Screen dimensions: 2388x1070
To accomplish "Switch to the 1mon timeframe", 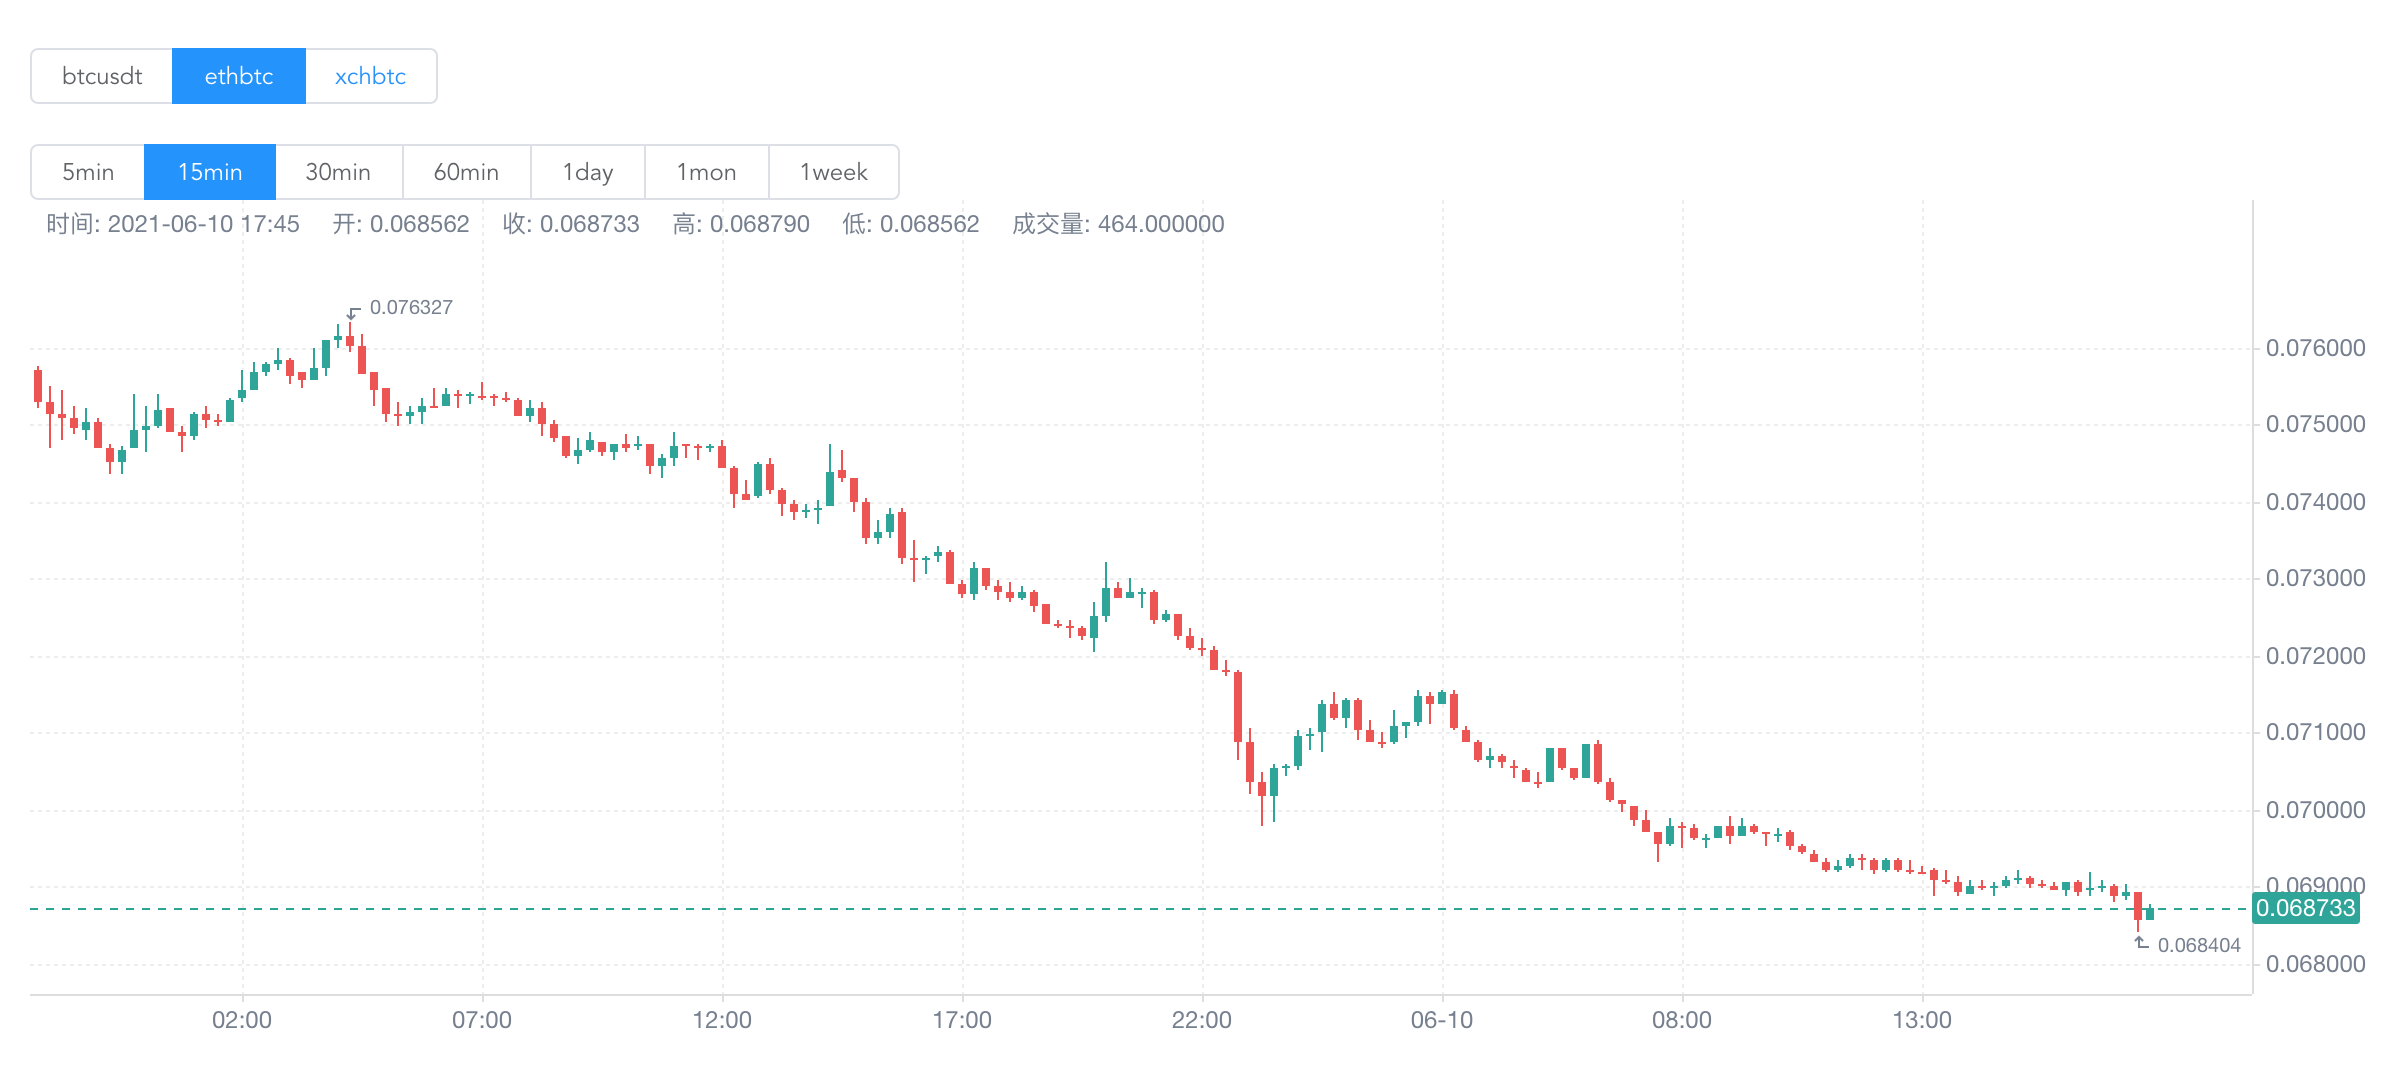I will [x=706, y=171].
